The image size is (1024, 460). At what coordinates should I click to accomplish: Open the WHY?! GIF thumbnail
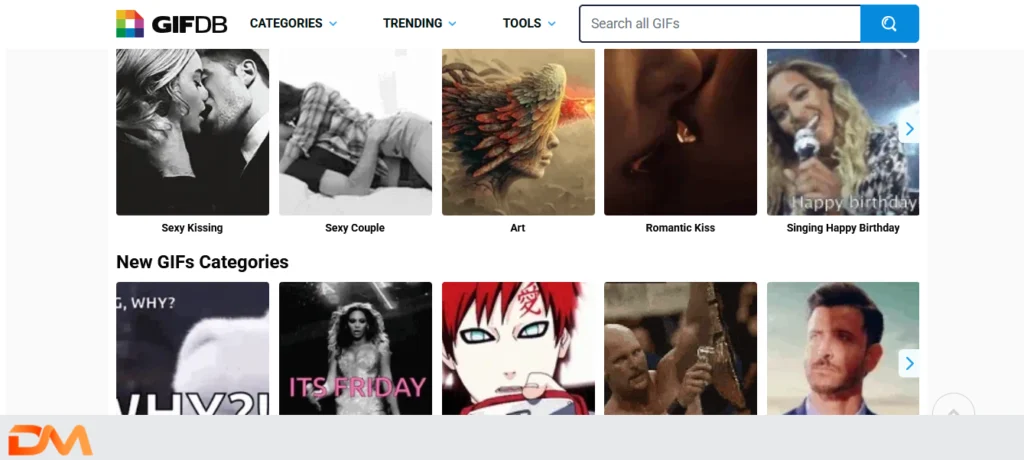(192, 348)
